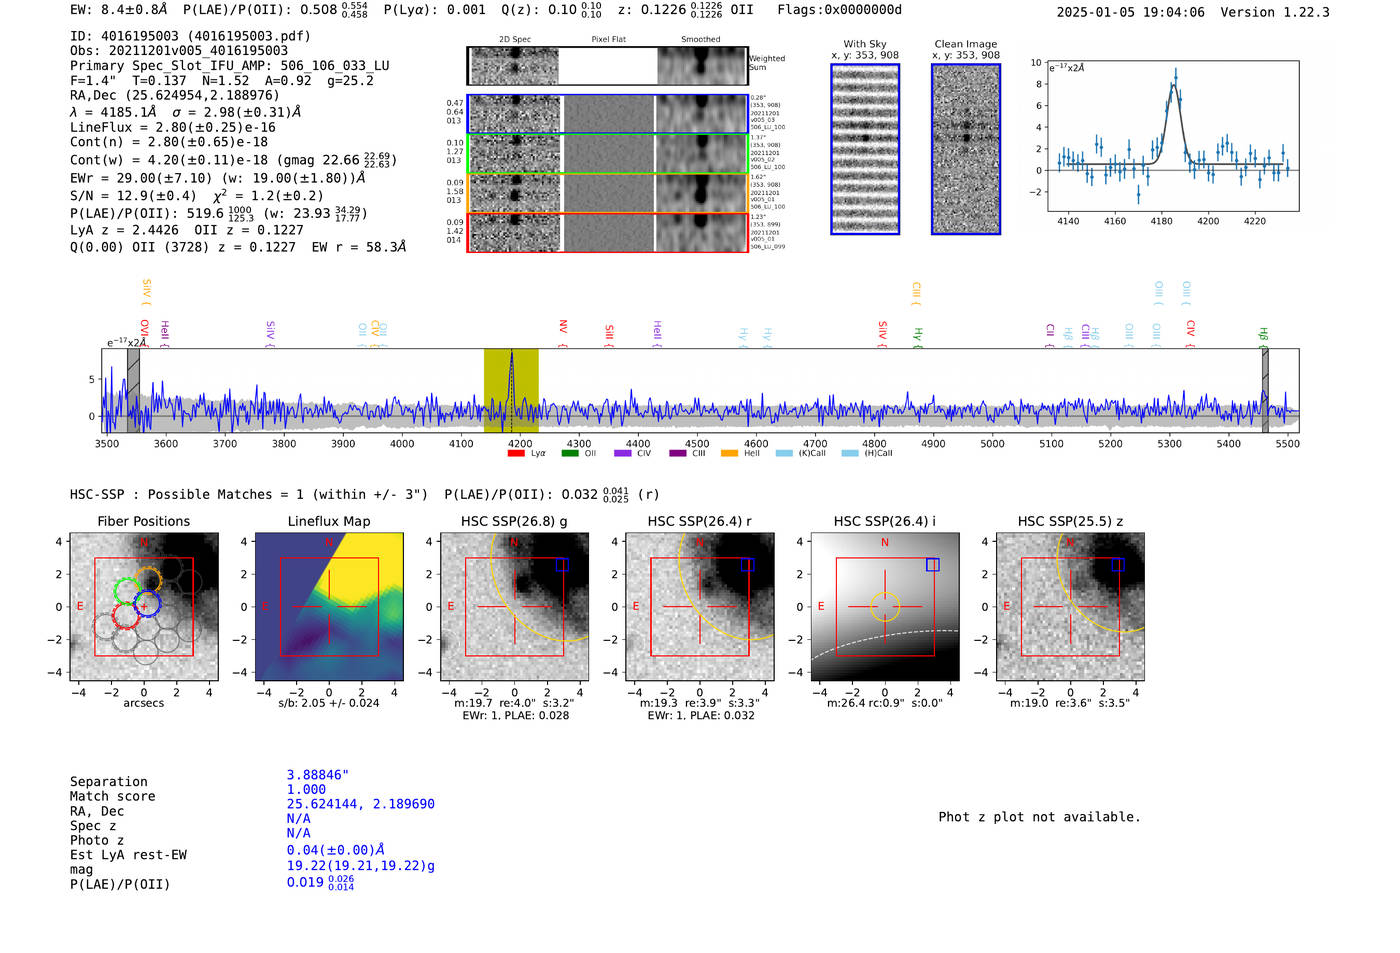Image resolution: width=1400 pixels, height=953 pixels.
Task: Click the Phot z plot not available message
Action: [1039, 817]
